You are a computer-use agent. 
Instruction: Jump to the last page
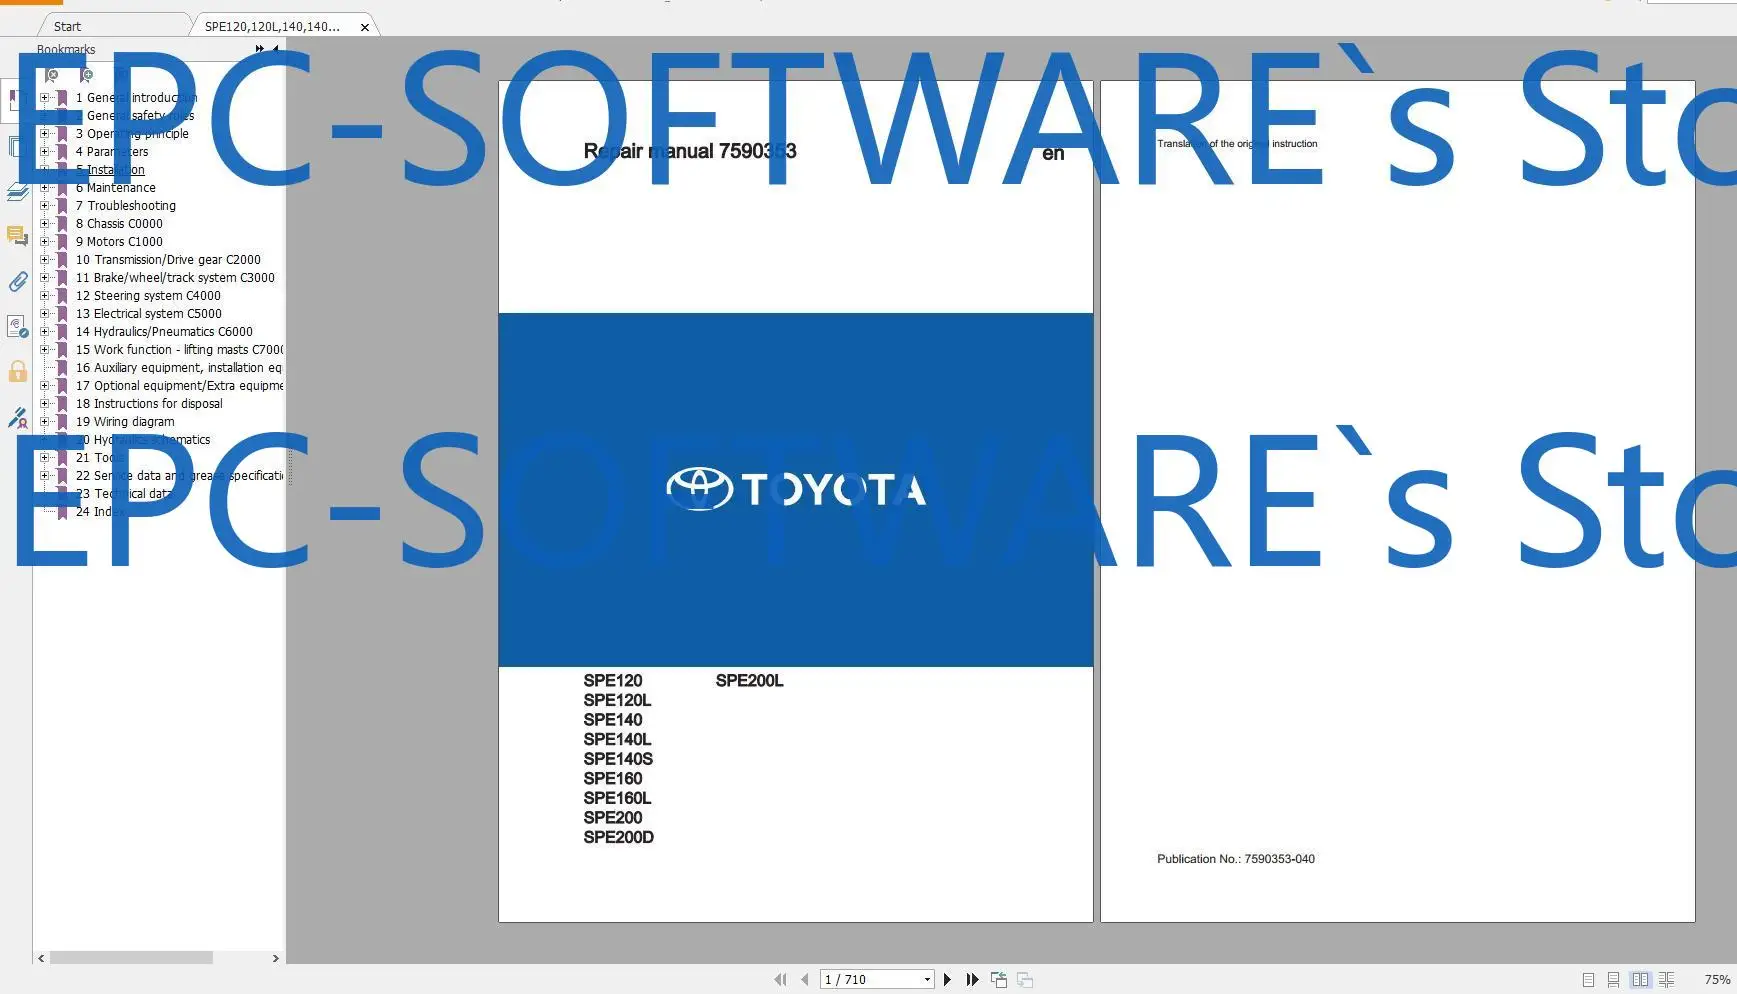click(972, 980)
